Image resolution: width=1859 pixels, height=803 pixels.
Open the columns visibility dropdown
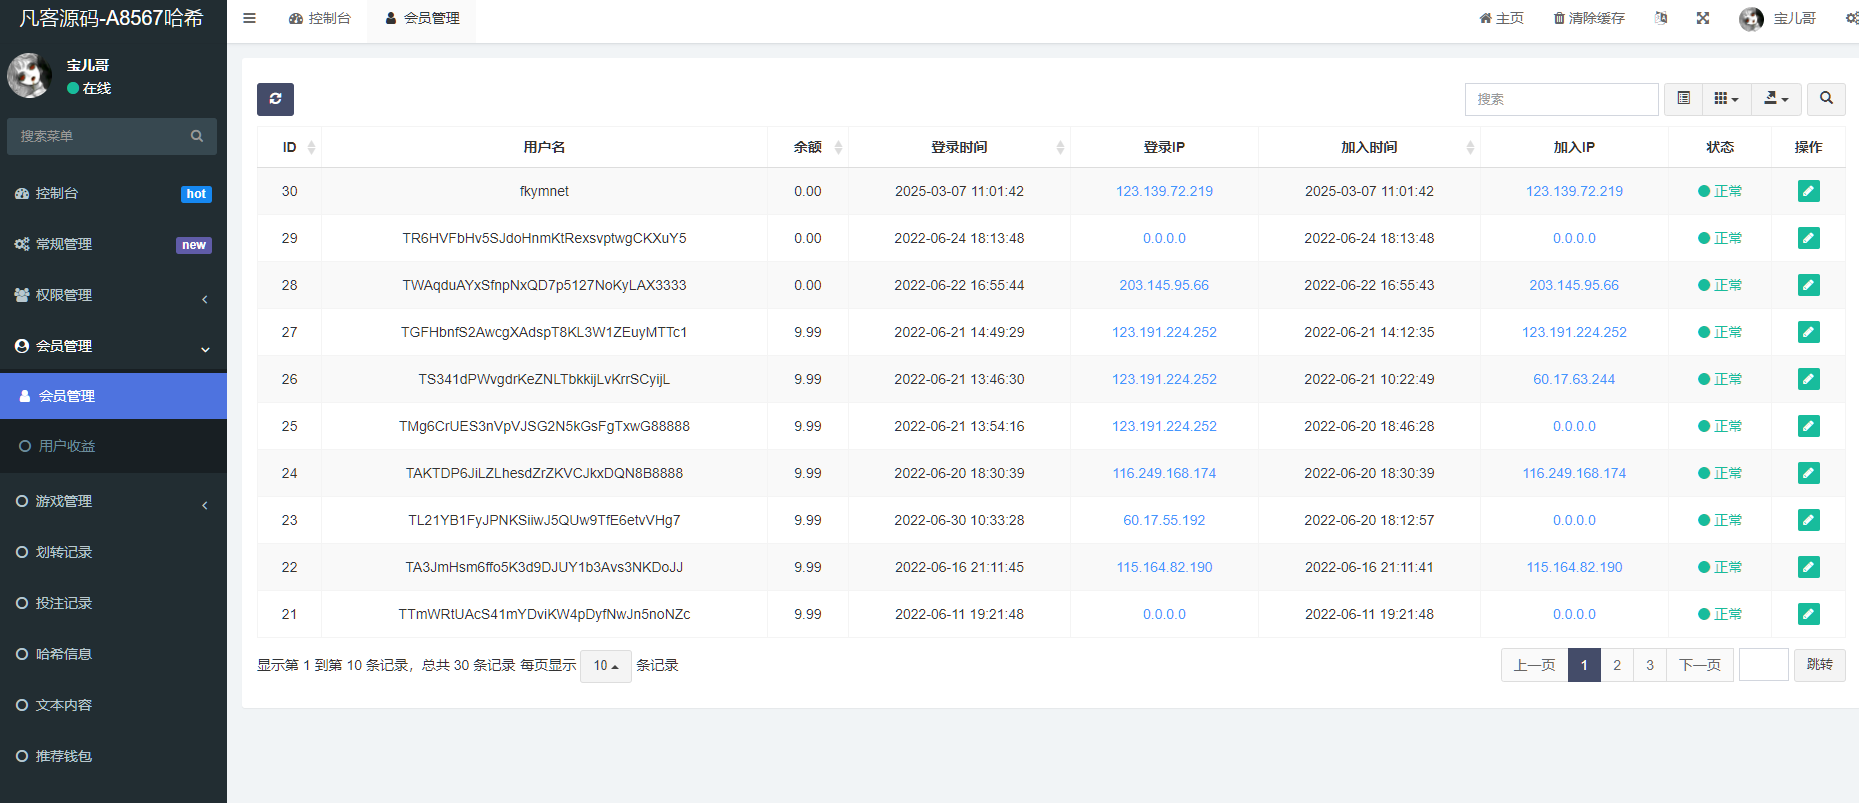(1726, 99)
